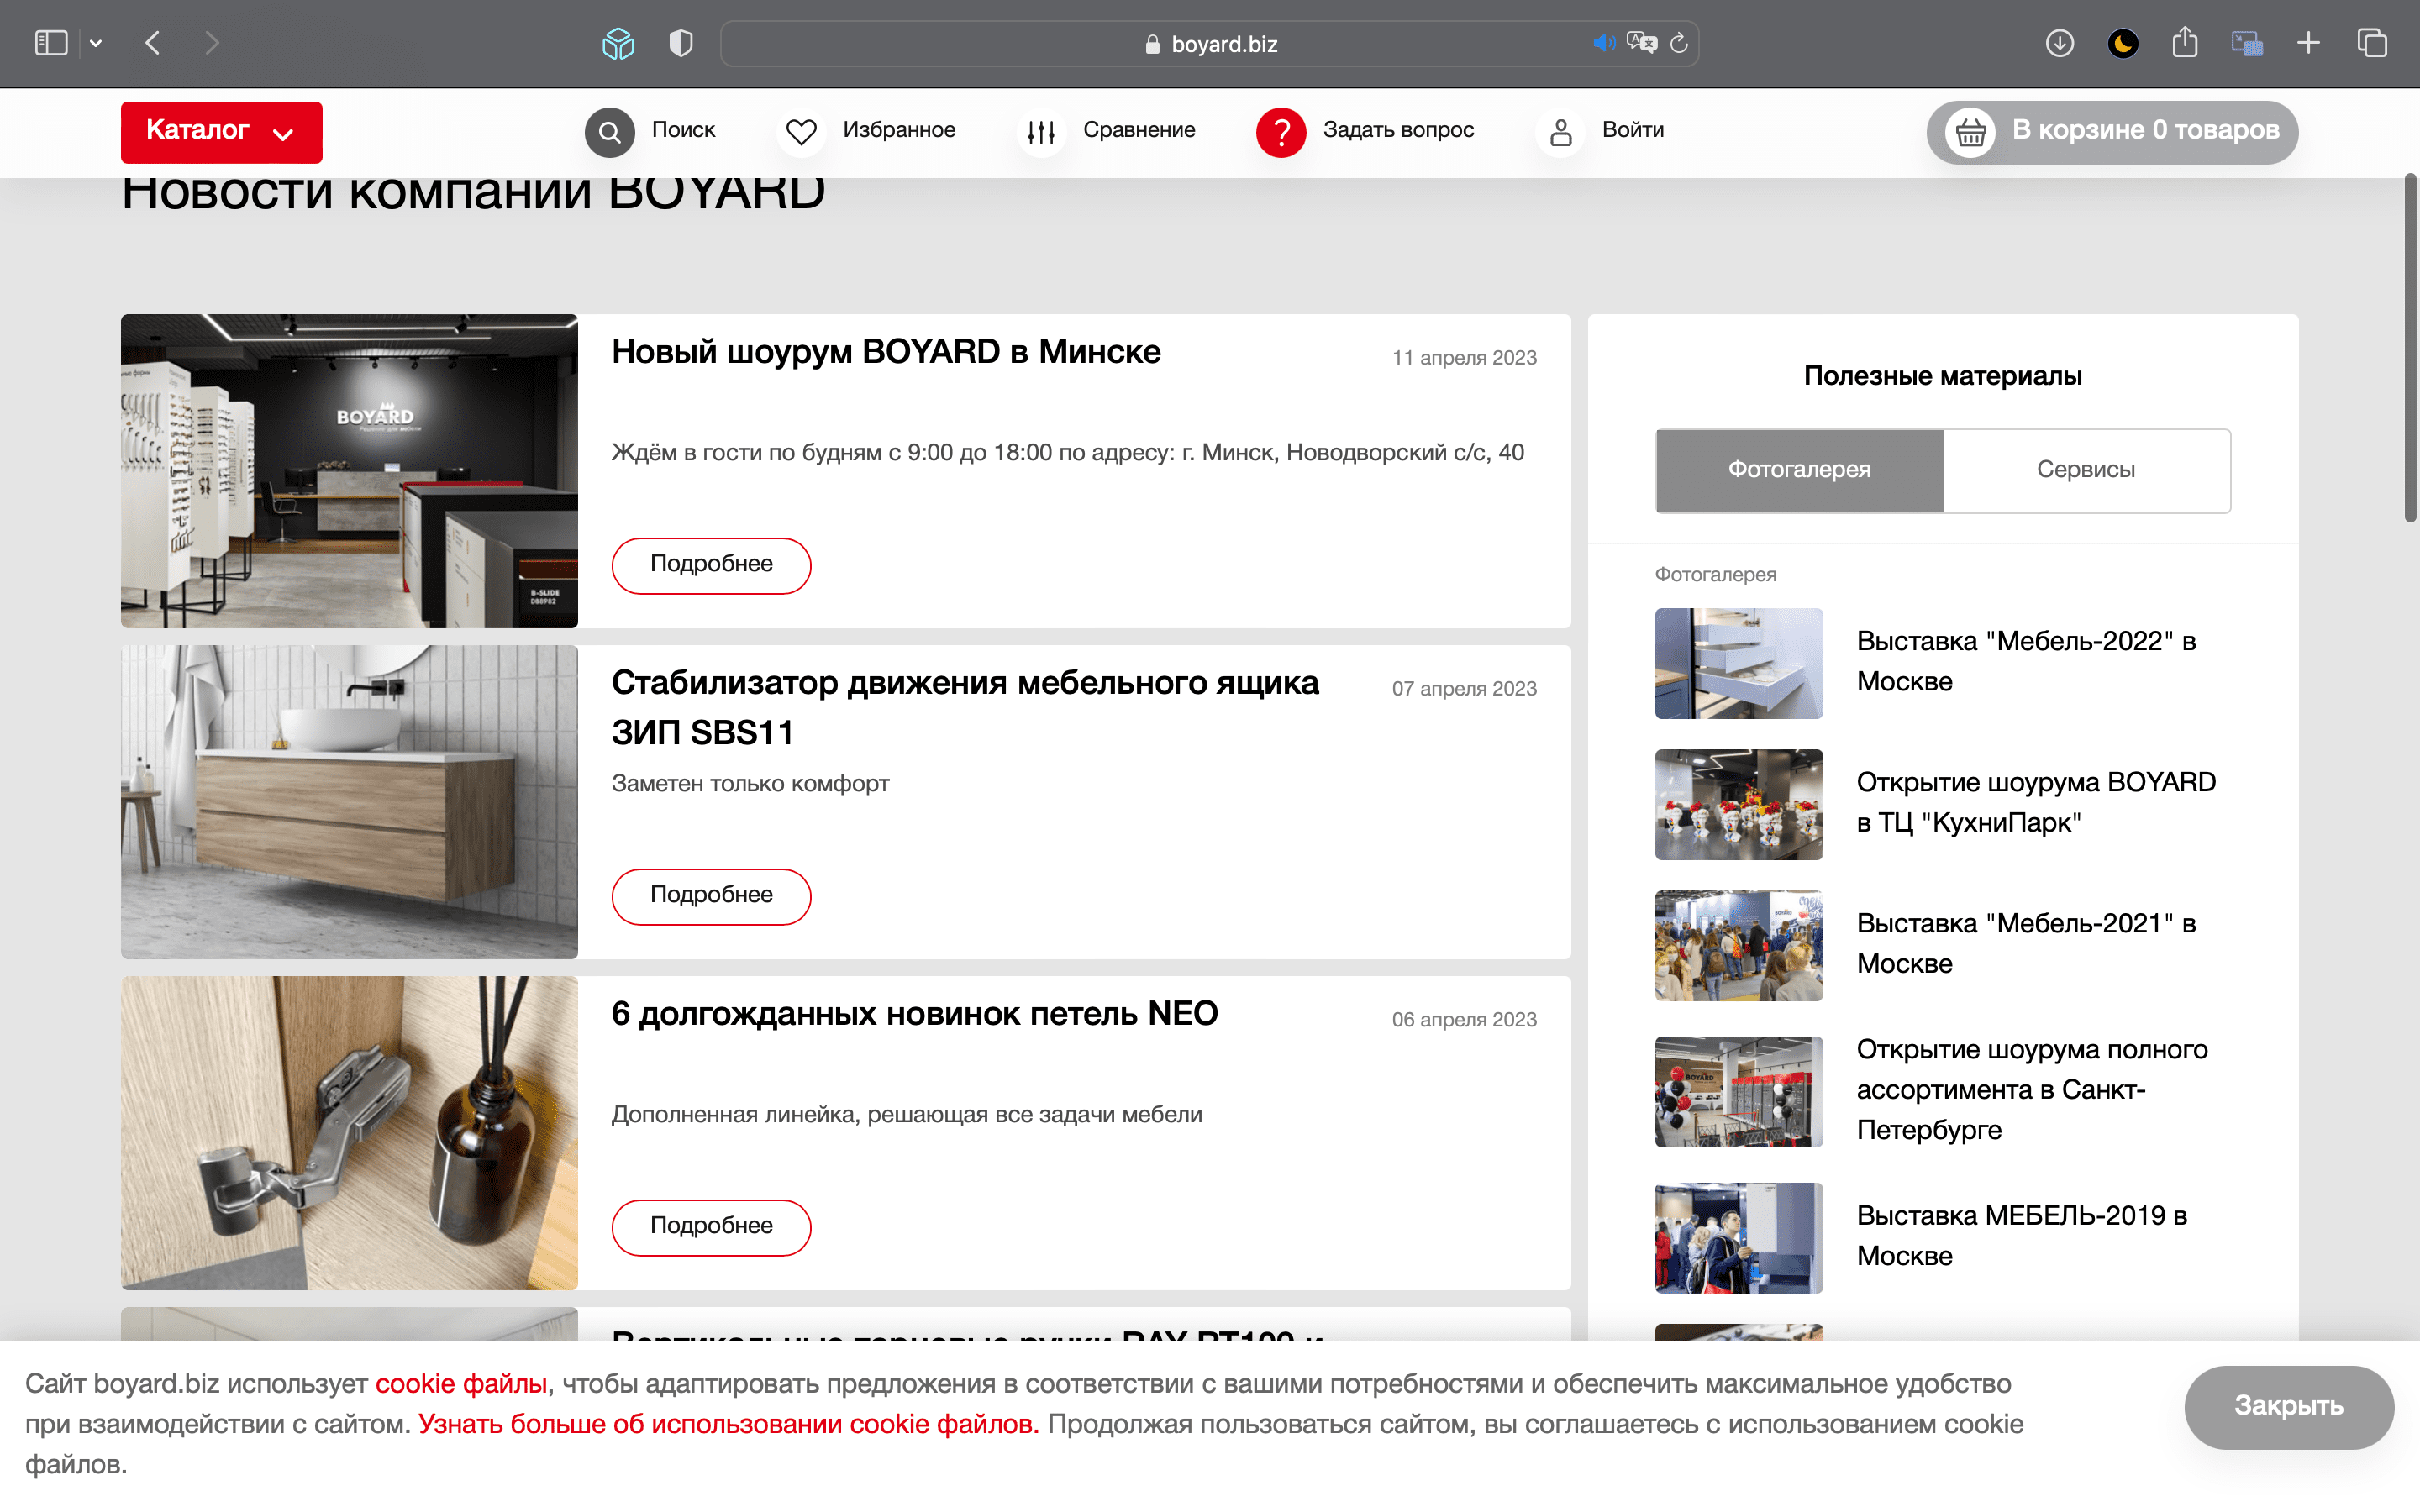Open the Стабилизатор движения мебельного ящика headline
This screenshot has width=2420, height=1512.
tap(965, 707)
